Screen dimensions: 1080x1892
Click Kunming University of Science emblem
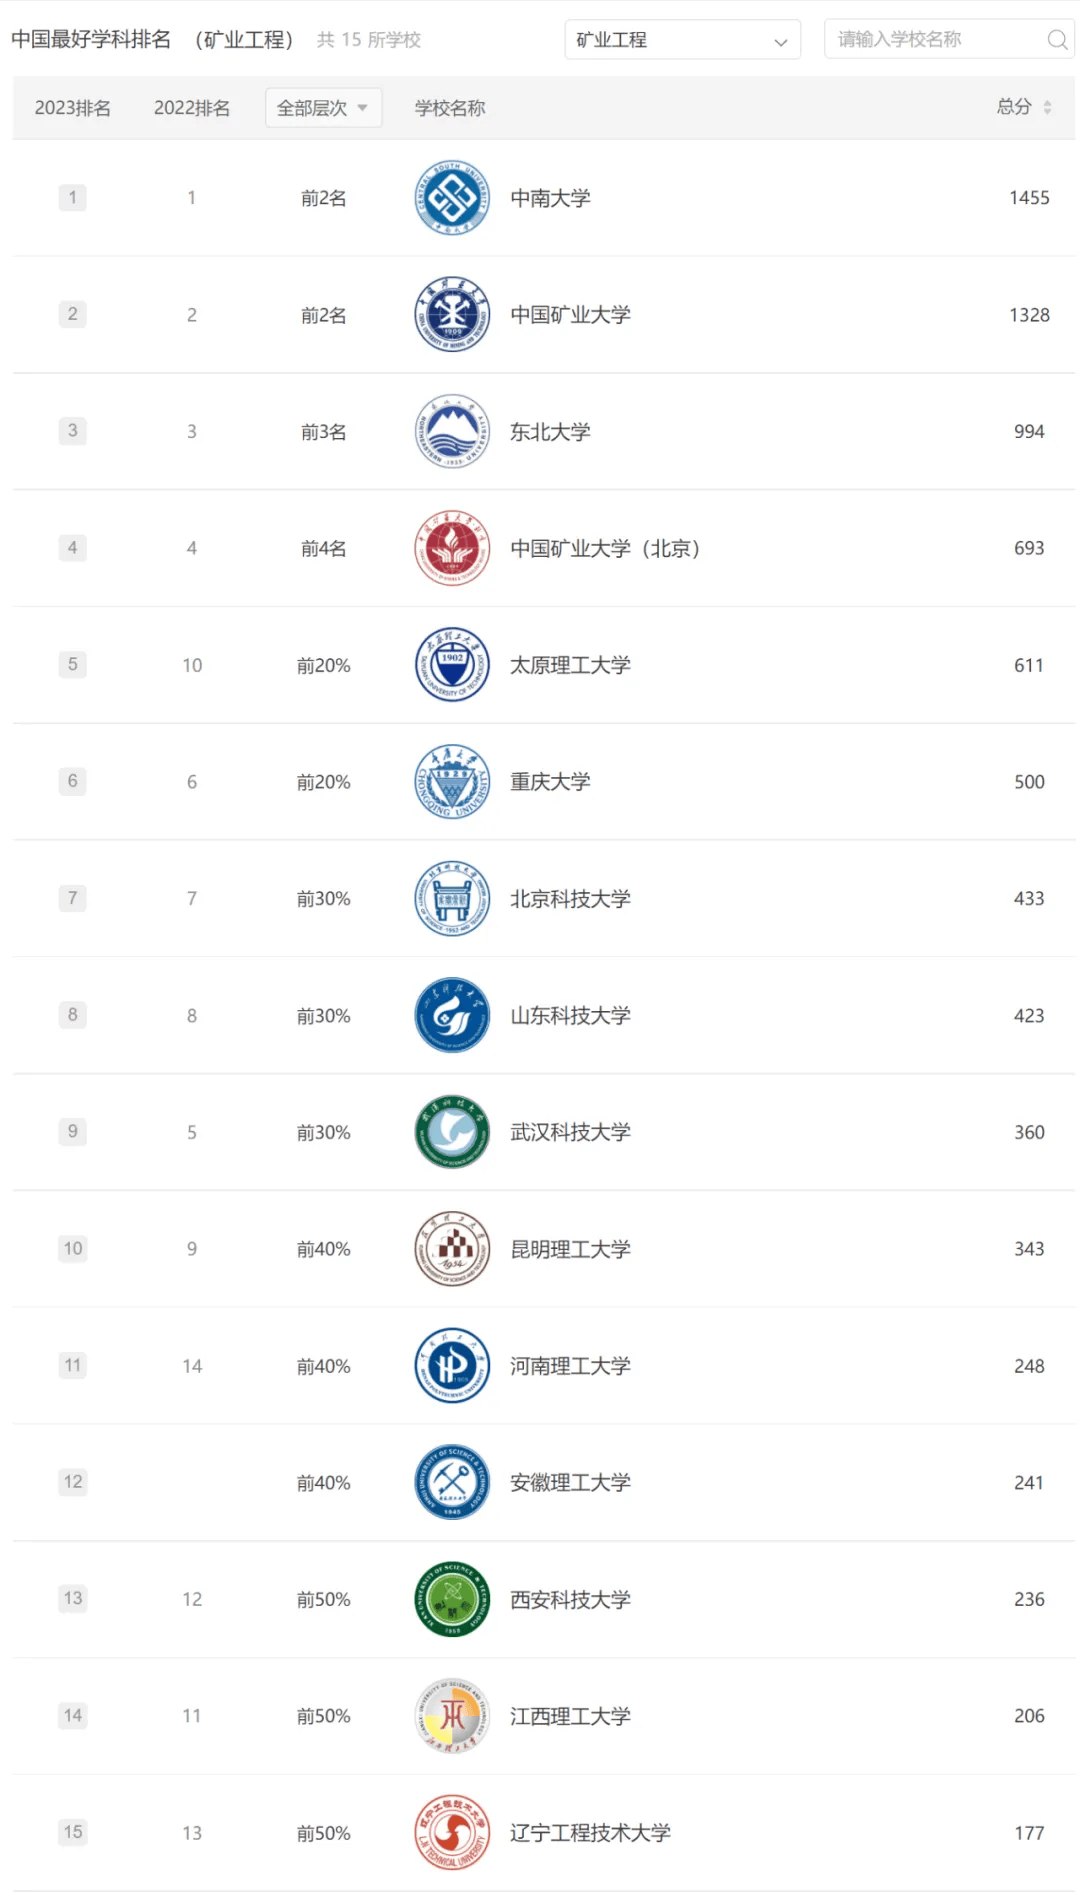[x=452, y=1249]
